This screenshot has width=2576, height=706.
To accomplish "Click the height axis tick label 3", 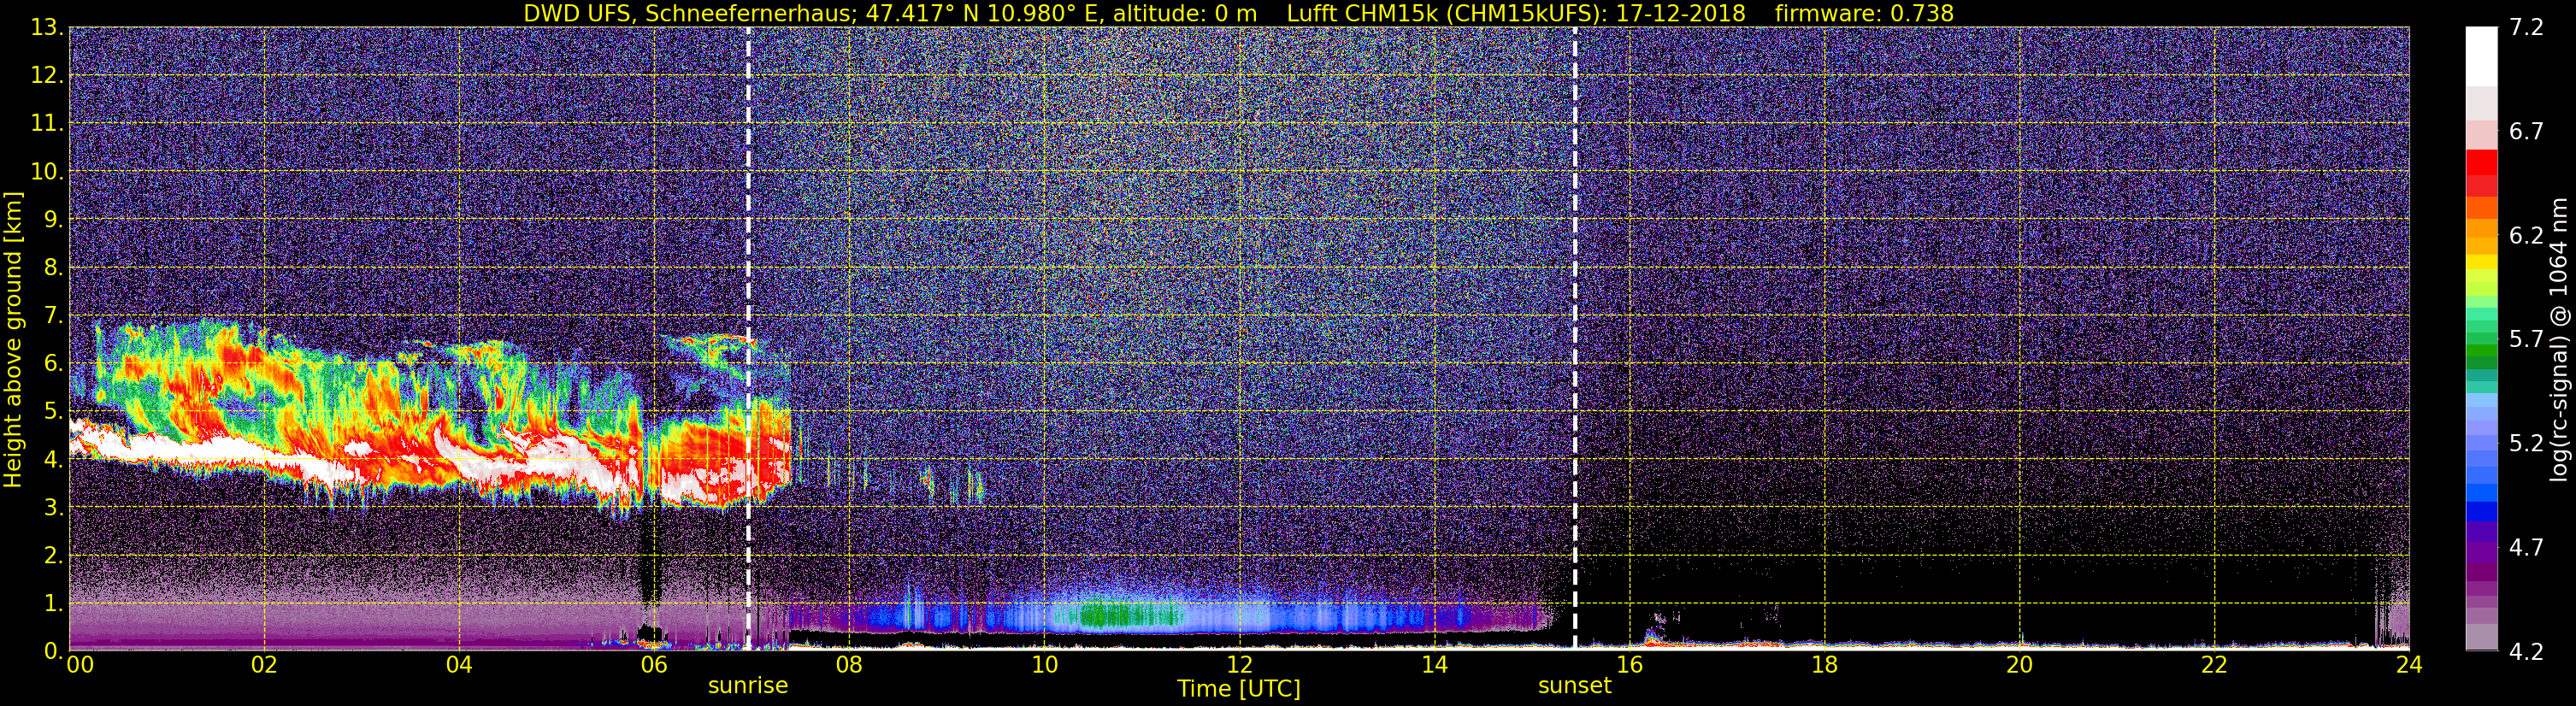I will click(52, 508).
